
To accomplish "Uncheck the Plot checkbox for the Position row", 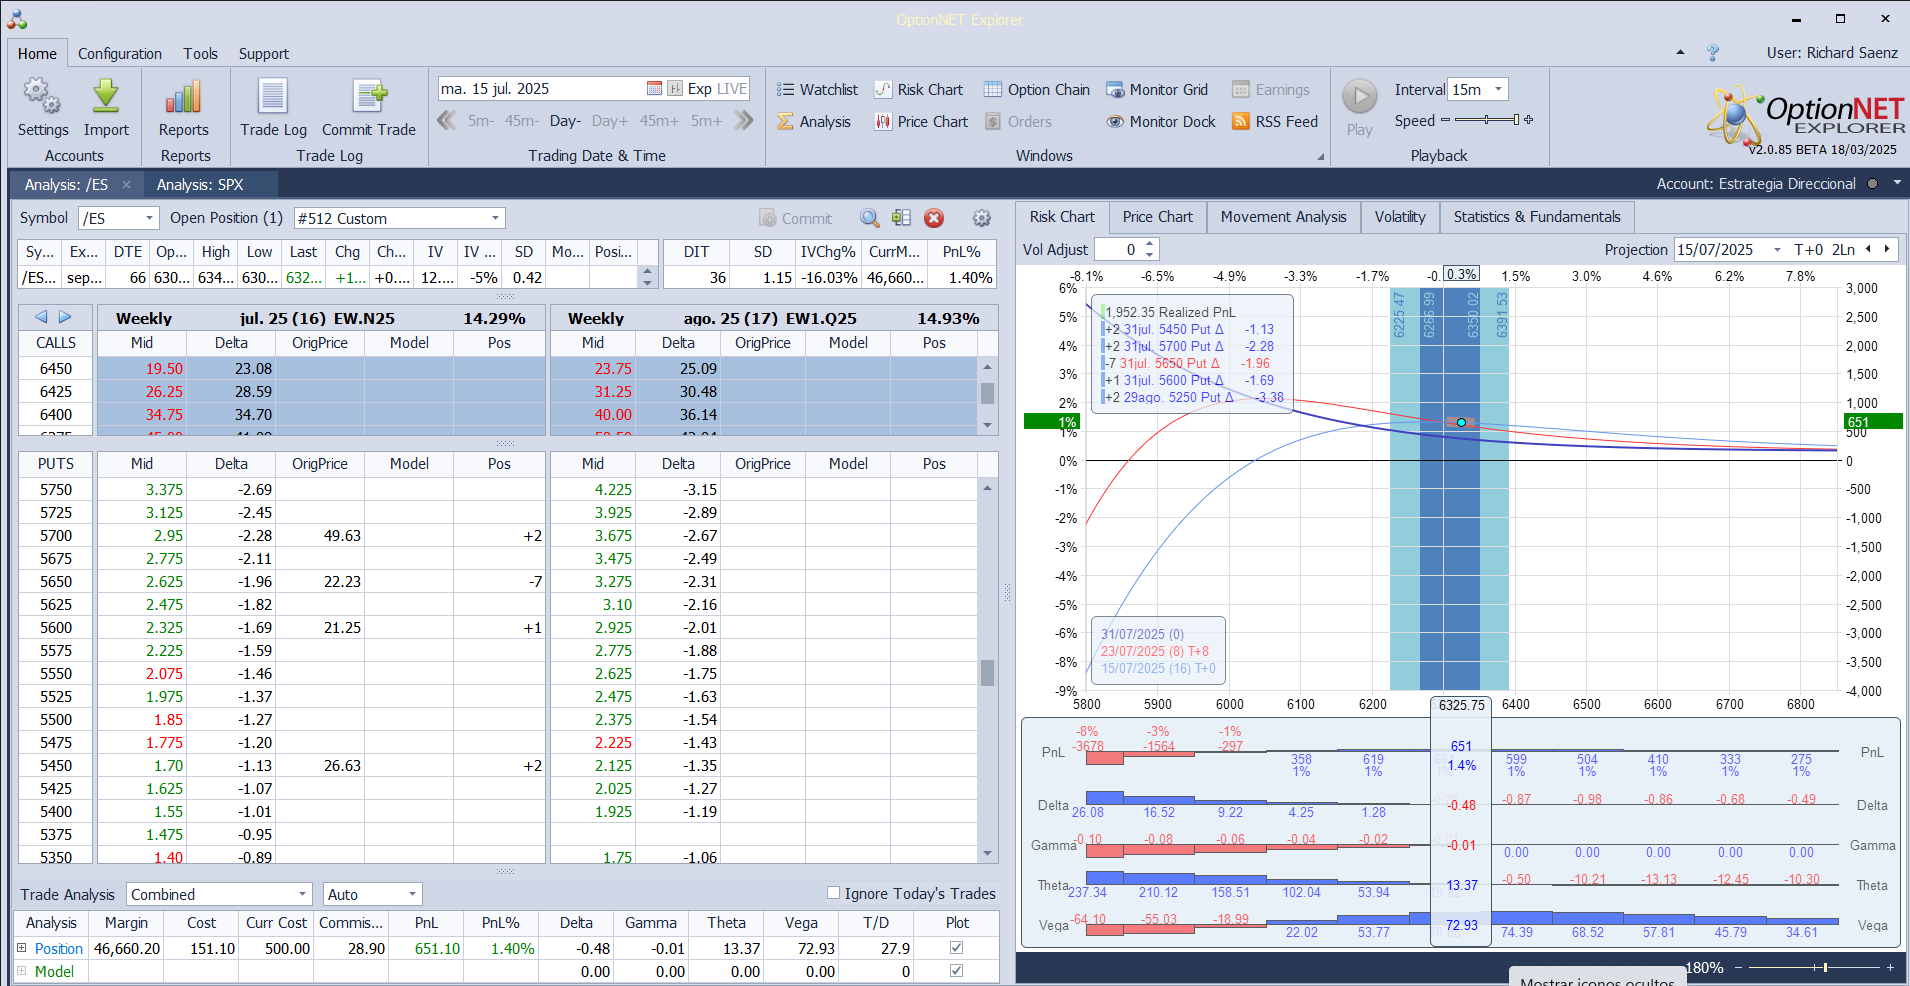I will [956, 948].
